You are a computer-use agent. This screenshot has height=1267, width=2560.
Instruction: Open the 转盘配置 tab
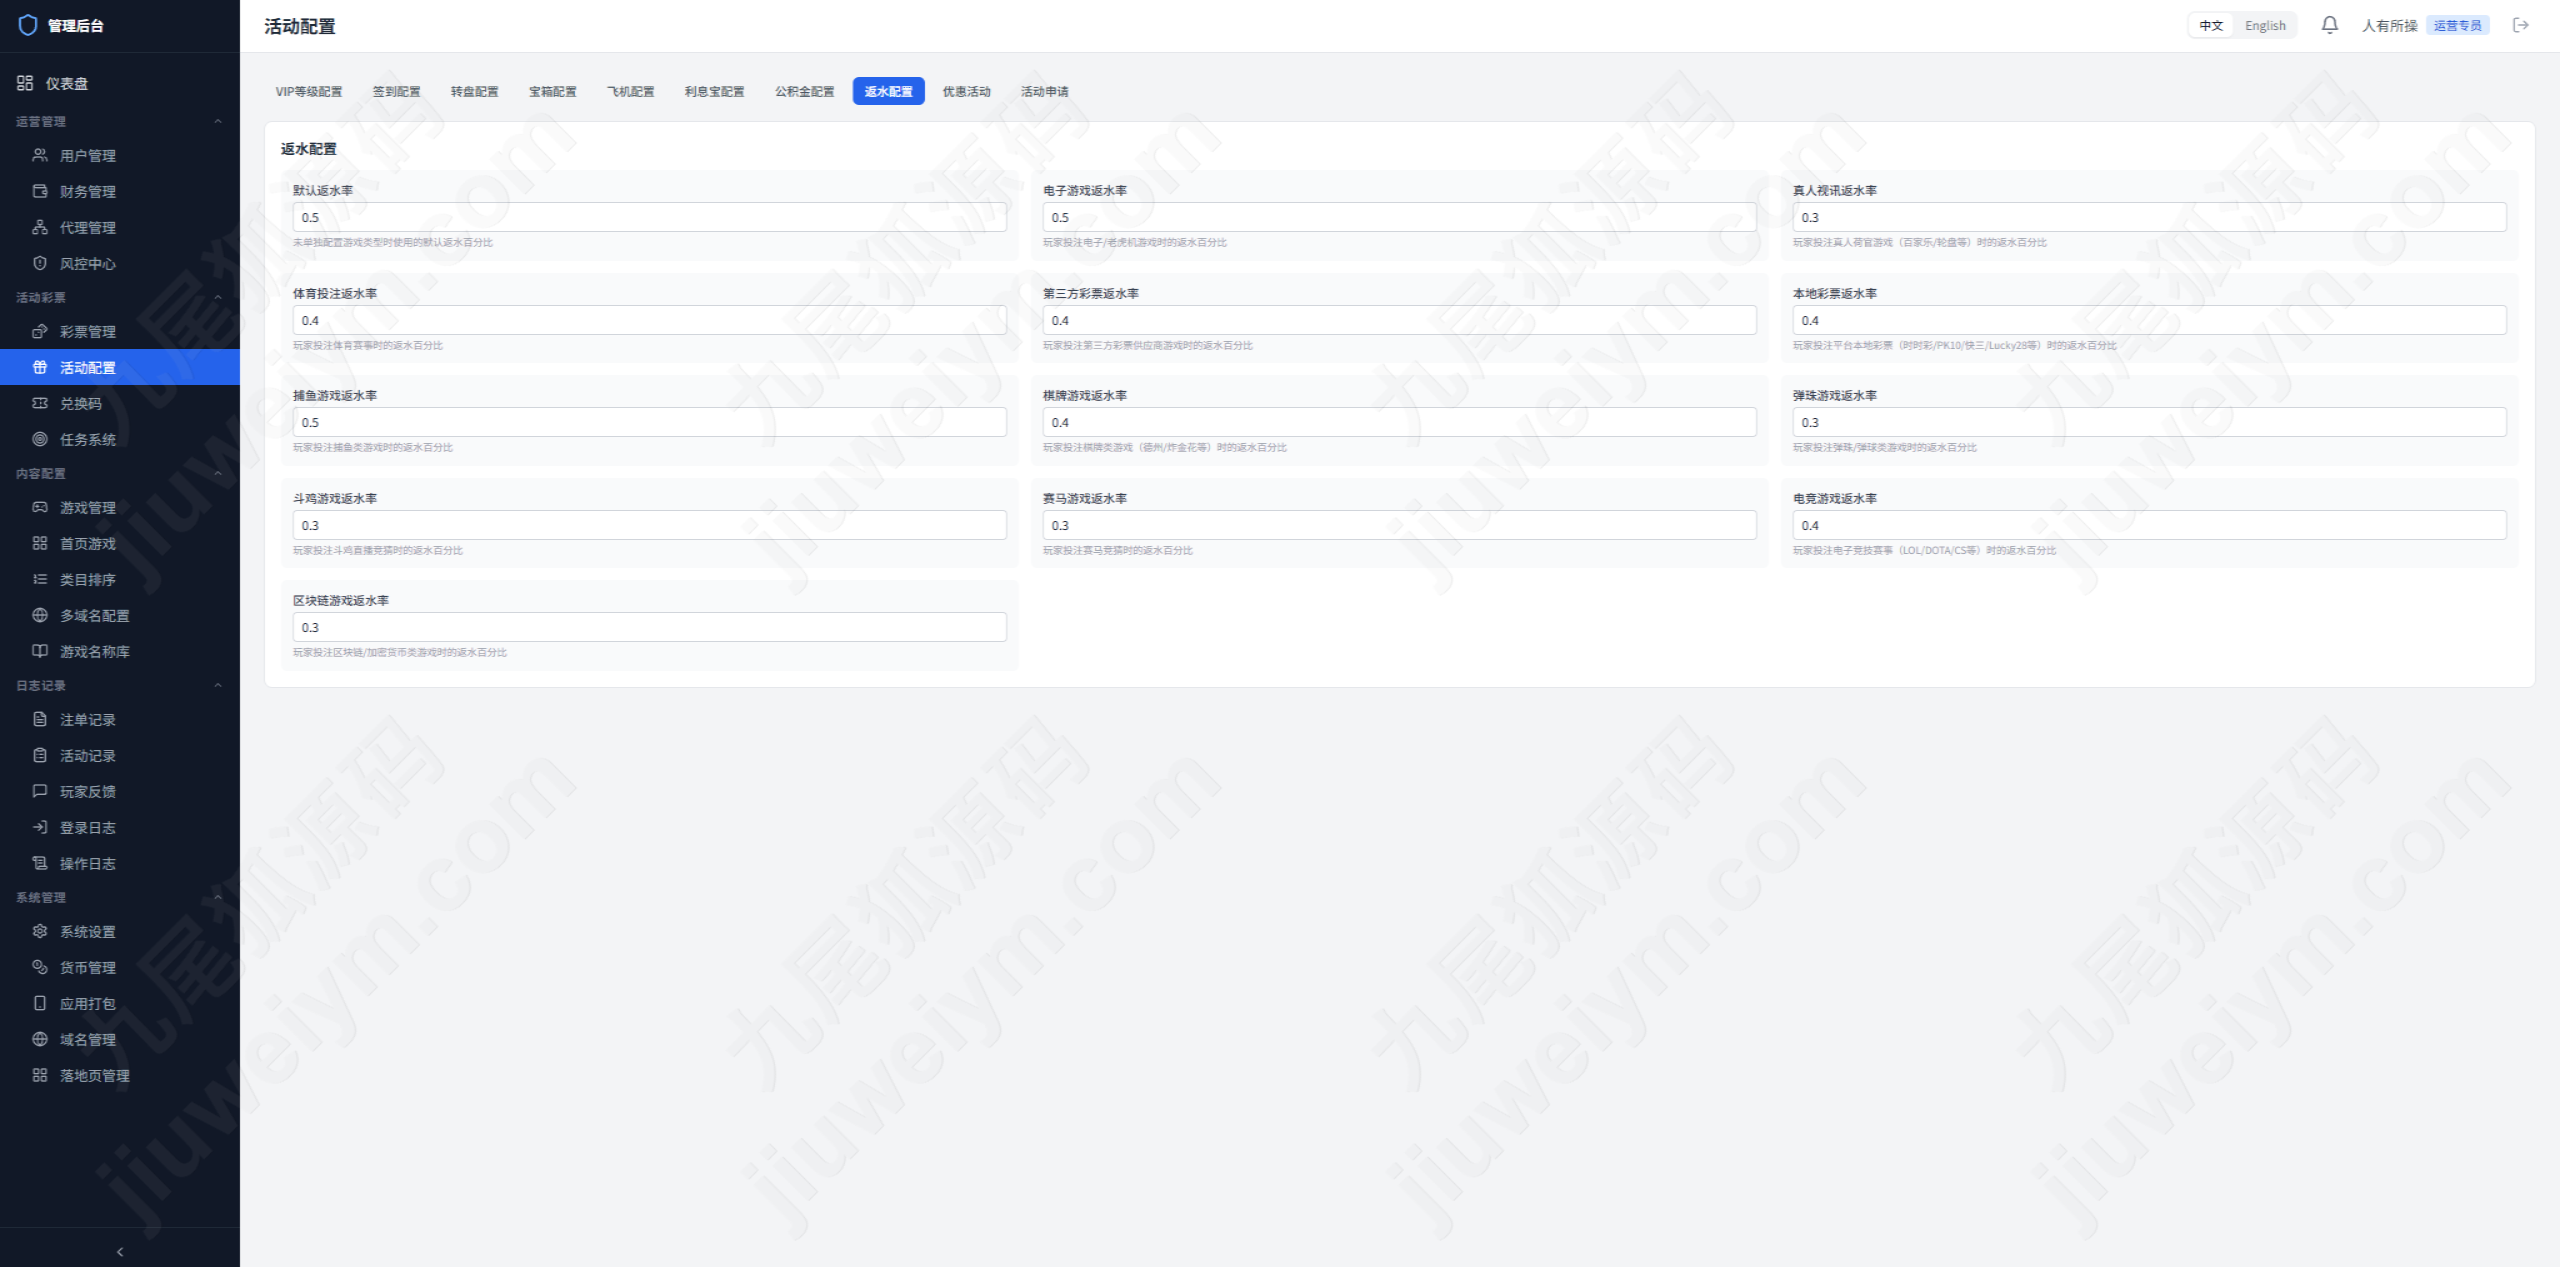(x=474, y=91)
